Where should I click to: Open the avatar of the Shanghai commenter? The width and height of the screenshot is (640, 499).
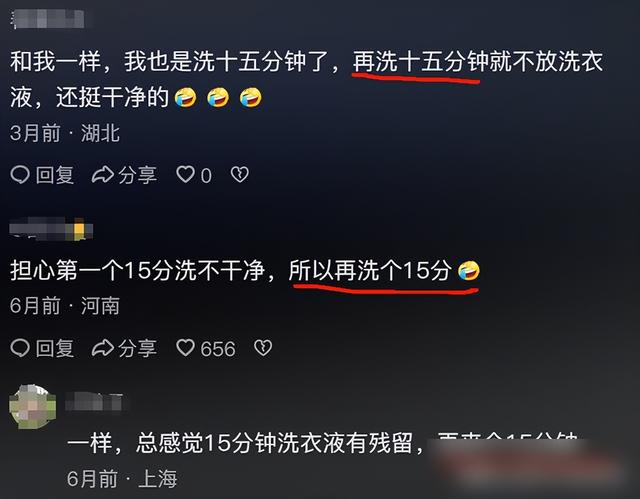[x=33, y=406]
